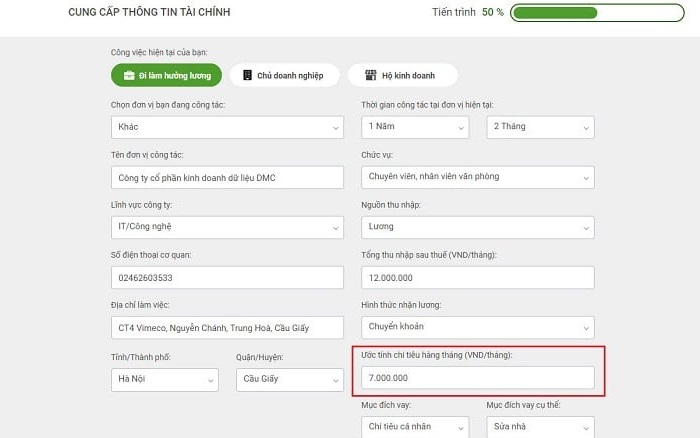
Task: Click the company name field "Tên đơn vị công tác"
Action: point(227,177)
